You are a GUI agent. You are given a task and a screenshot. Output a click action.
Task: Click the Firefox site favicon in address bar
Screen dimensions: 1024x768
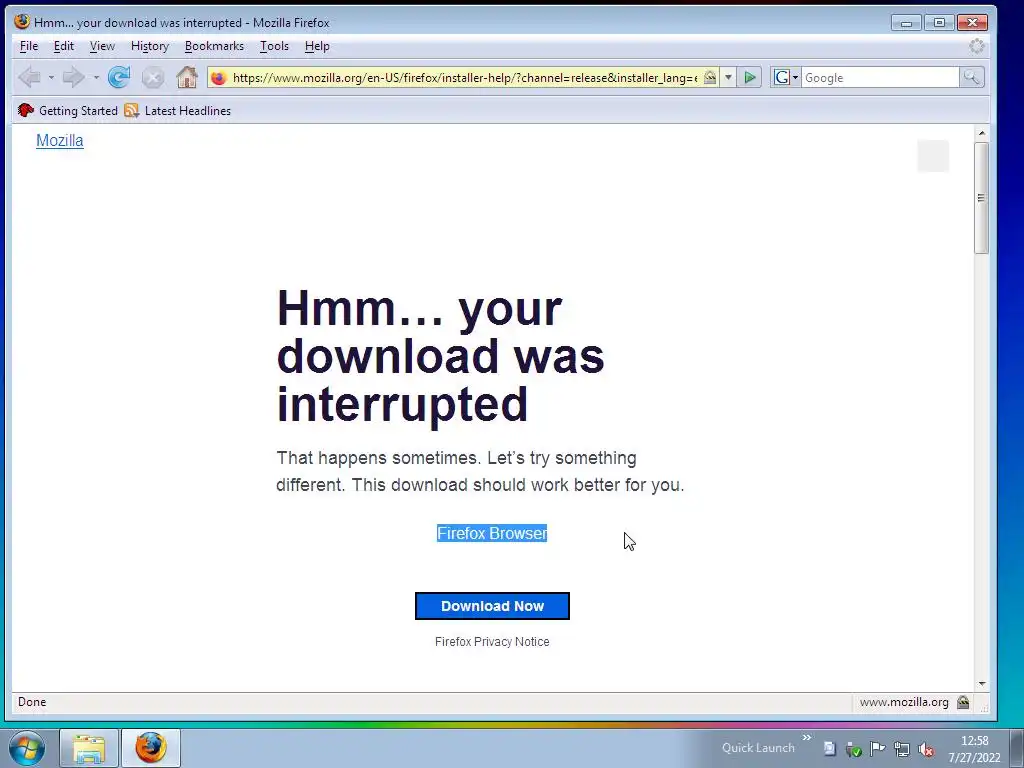(219, 78)
